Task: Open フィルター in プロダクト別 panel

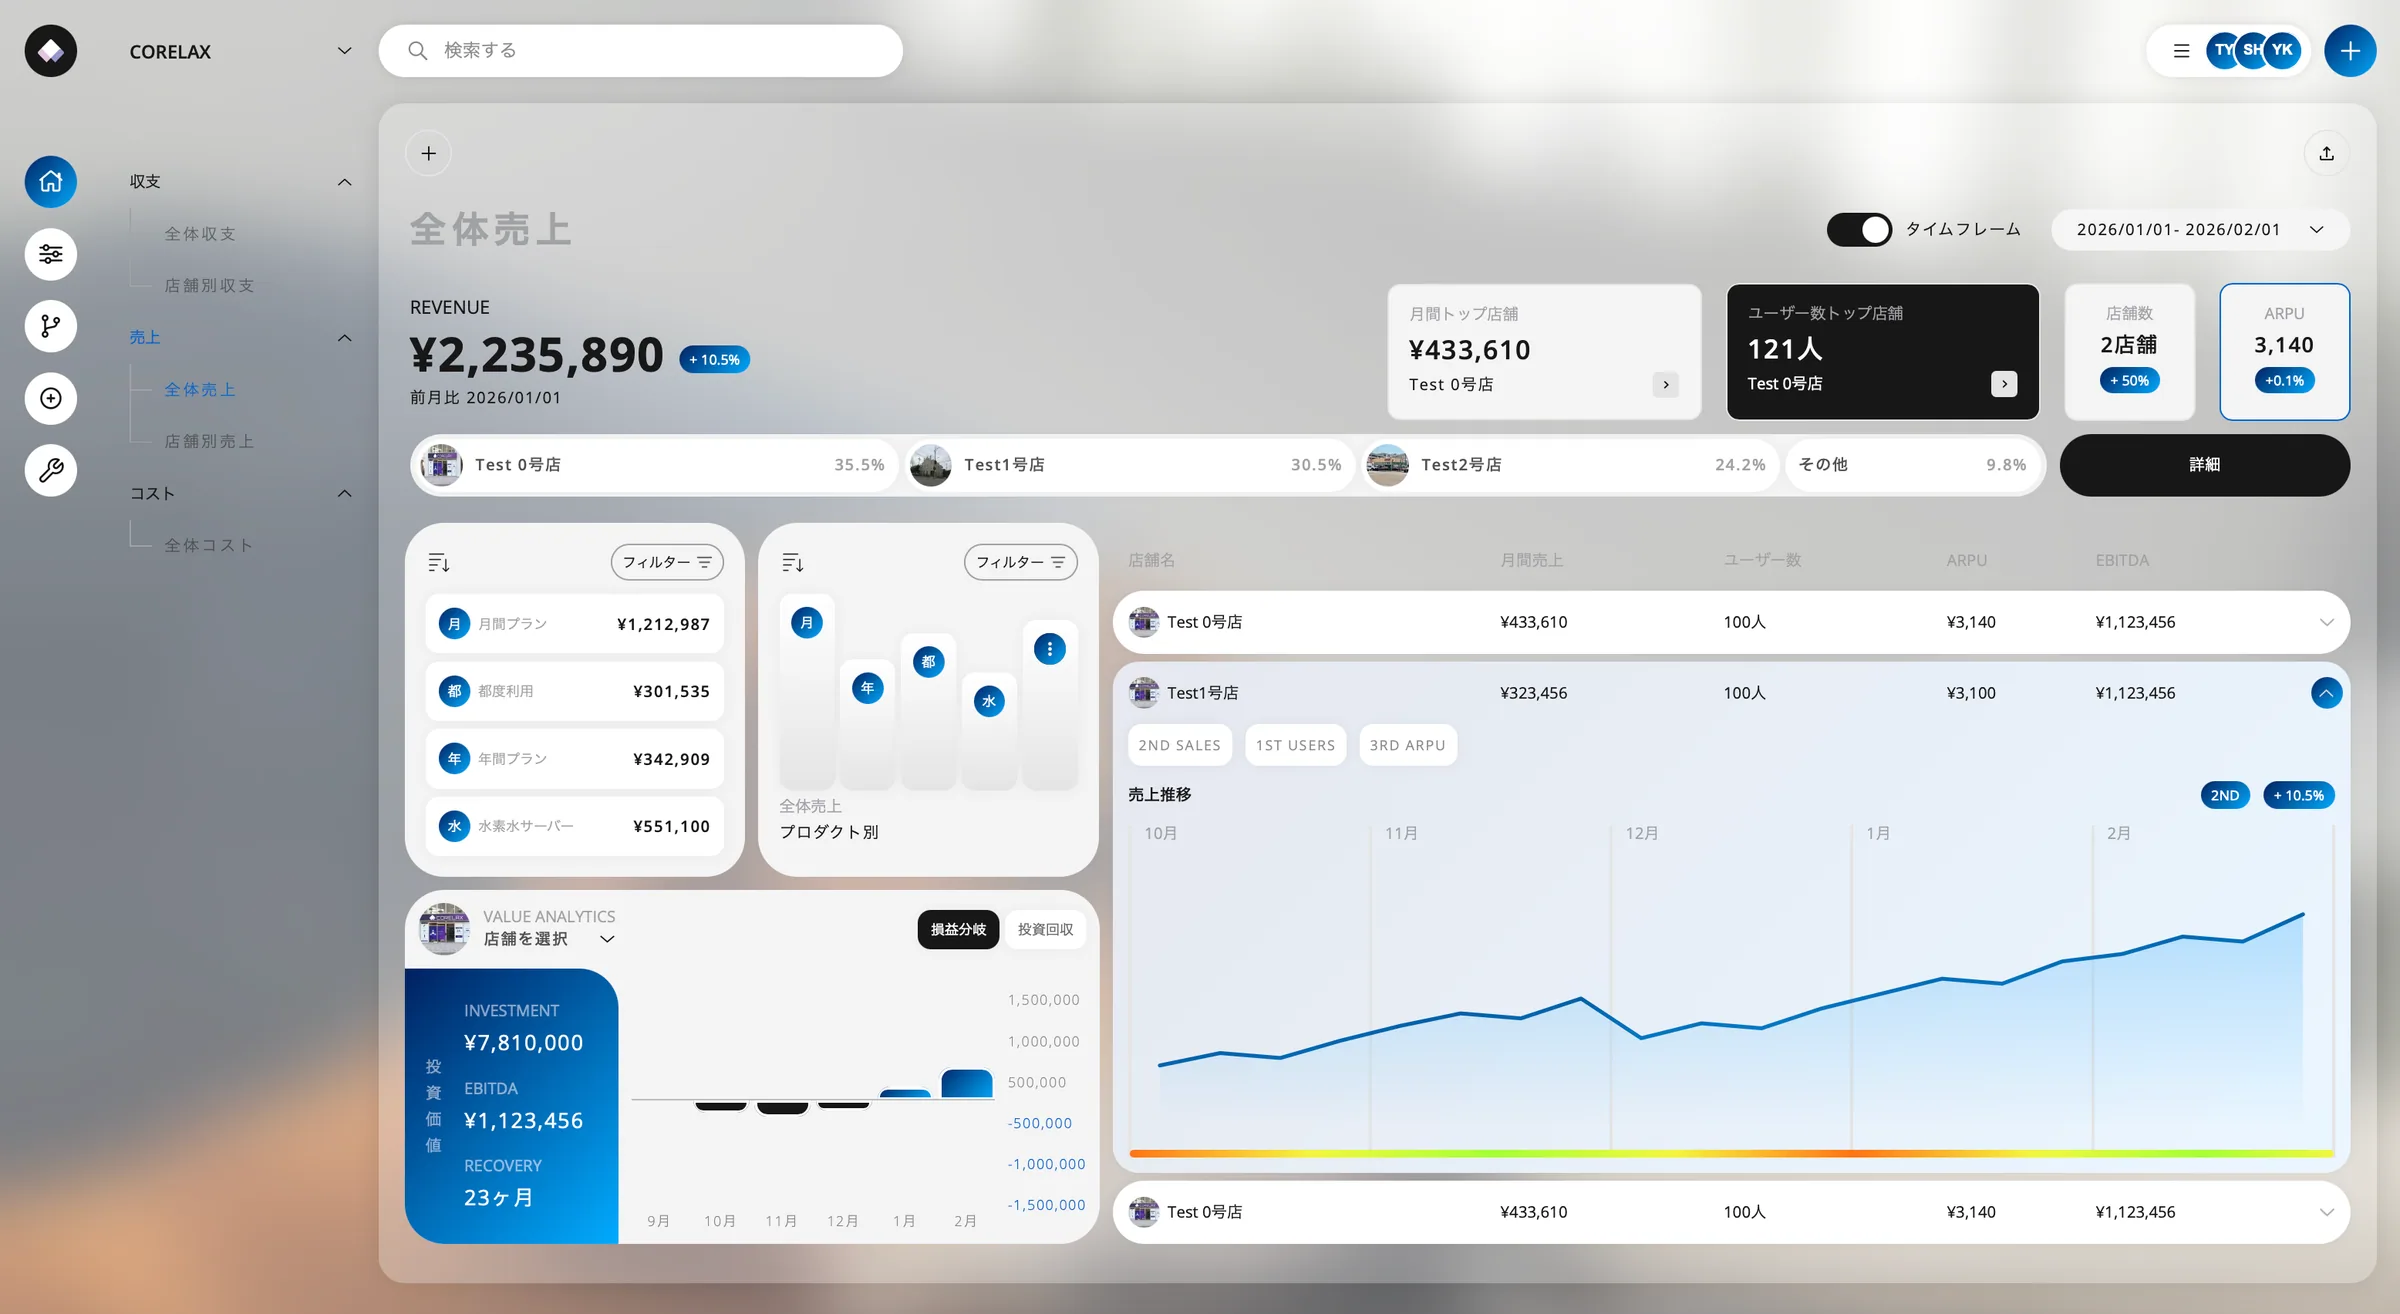Action: point(1021,562)
